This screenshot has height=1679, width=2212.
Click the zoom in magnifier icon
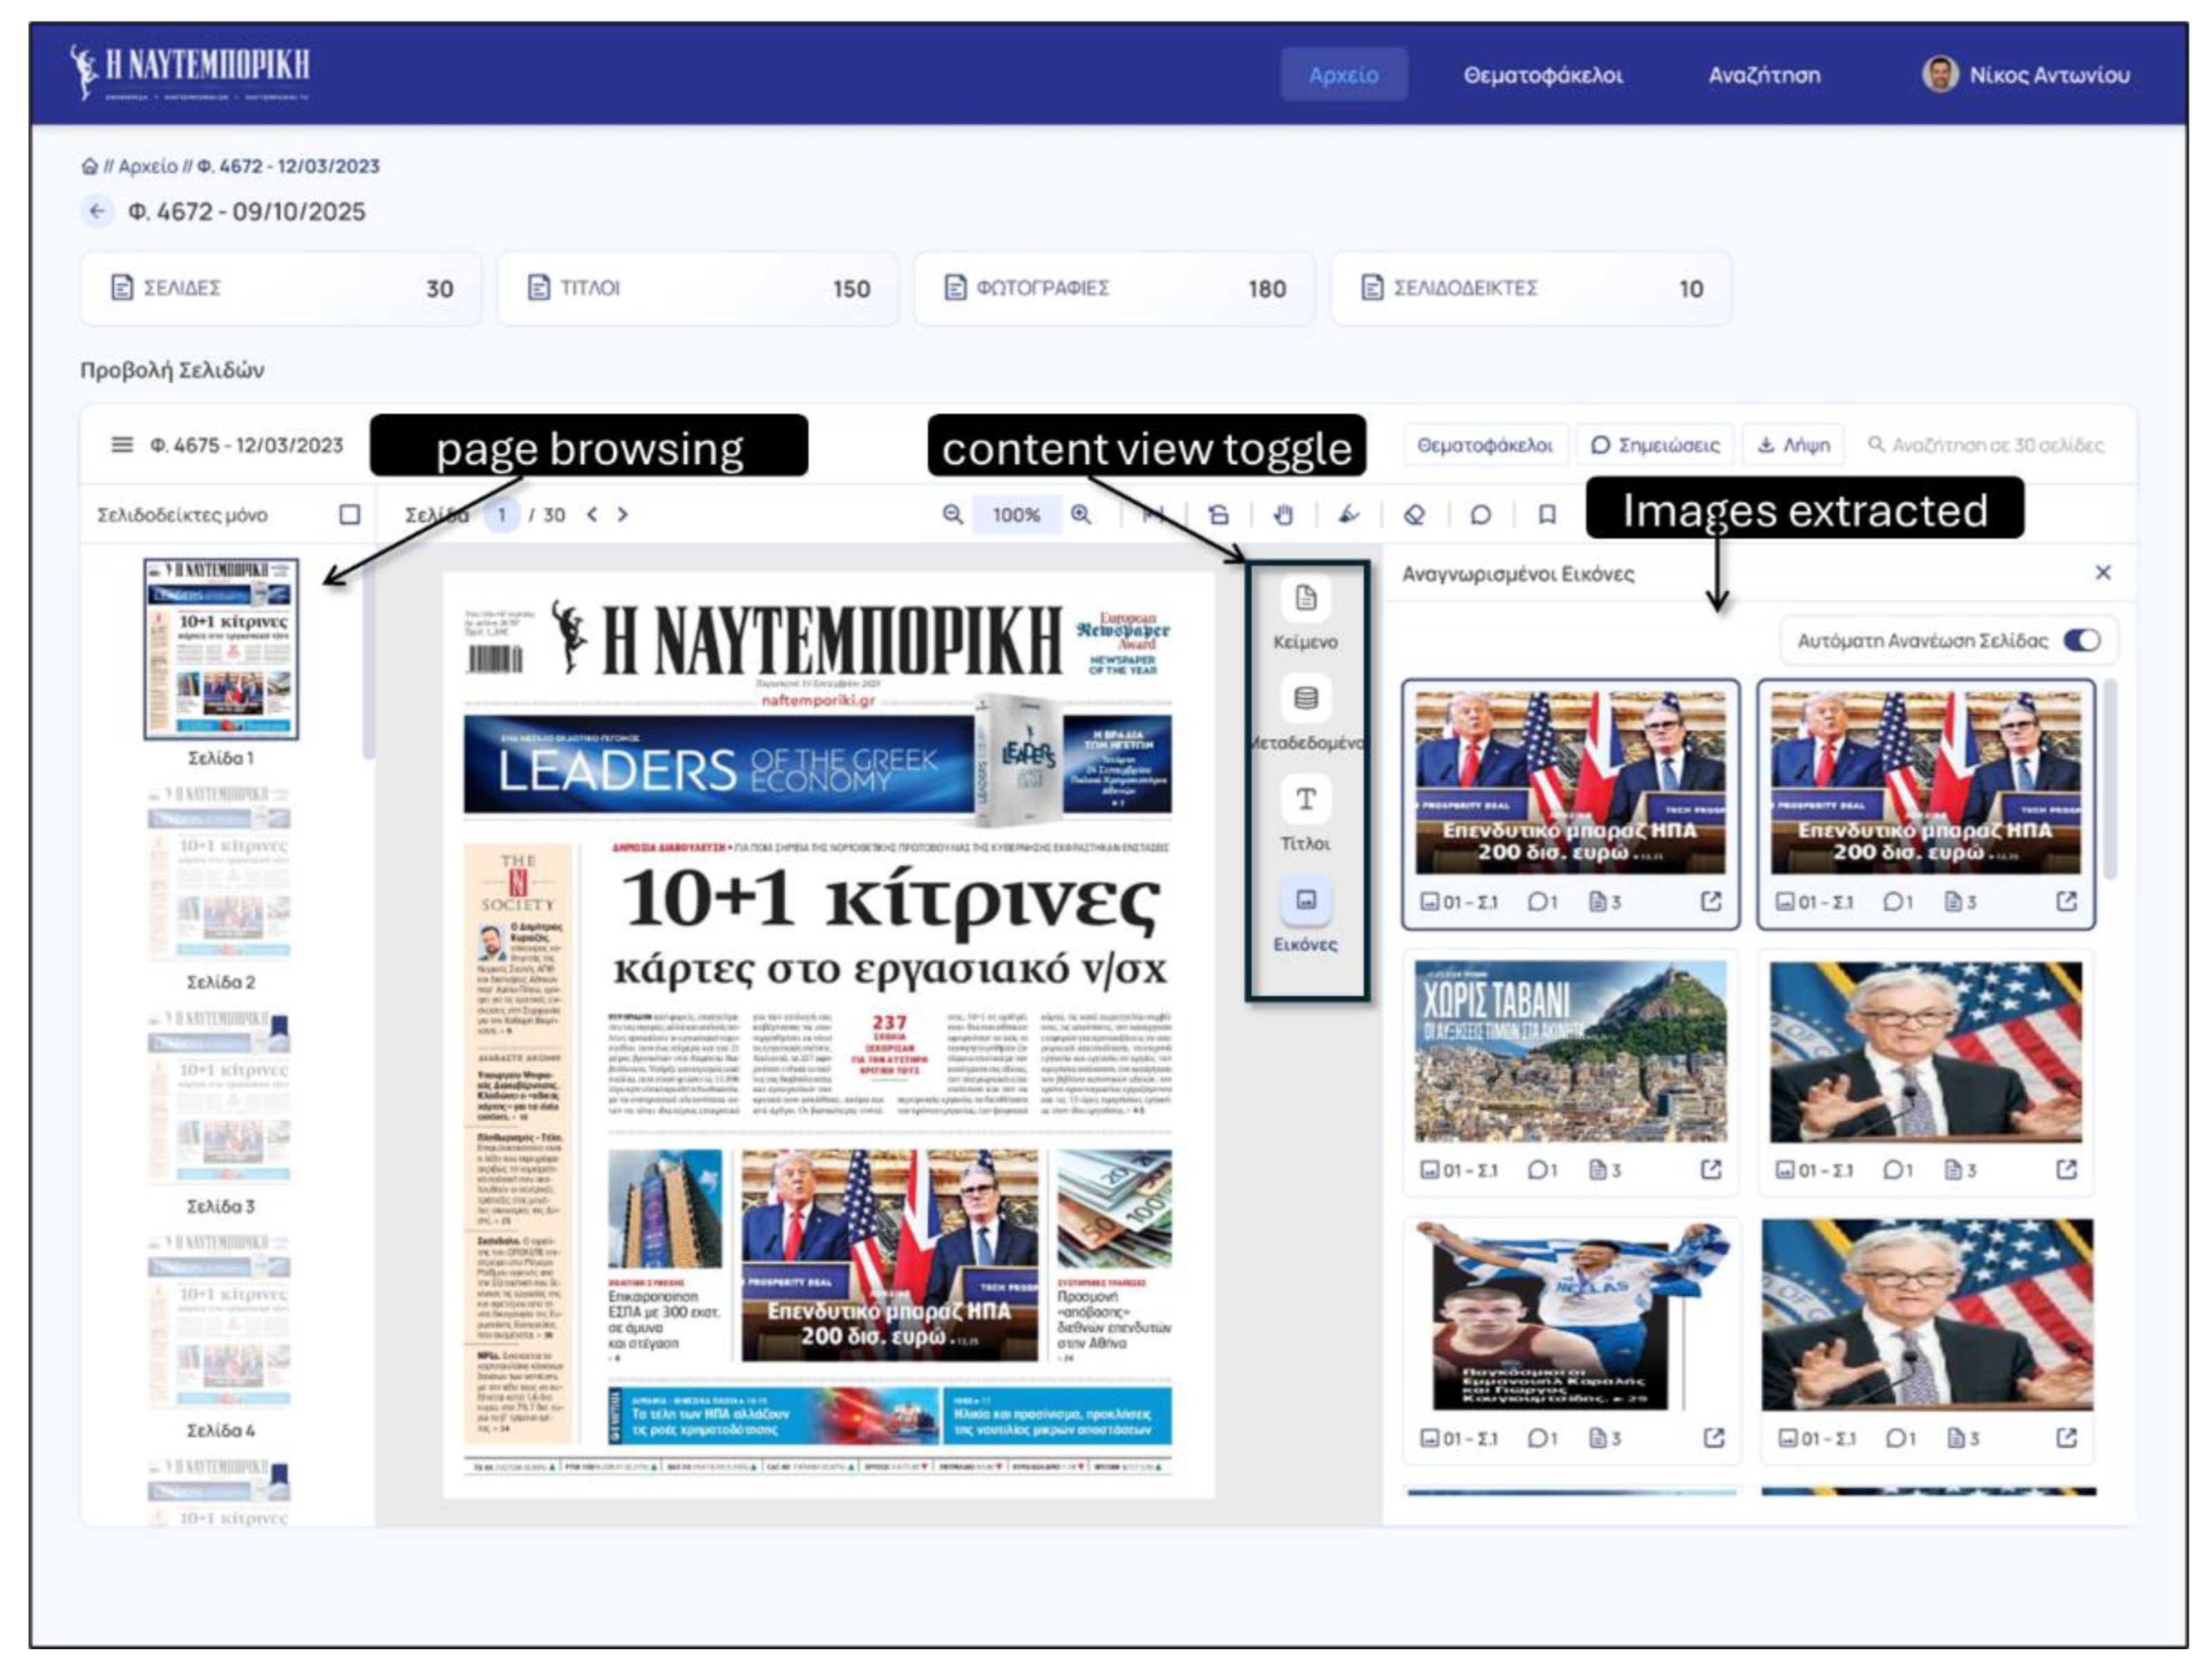[1080, 514]
